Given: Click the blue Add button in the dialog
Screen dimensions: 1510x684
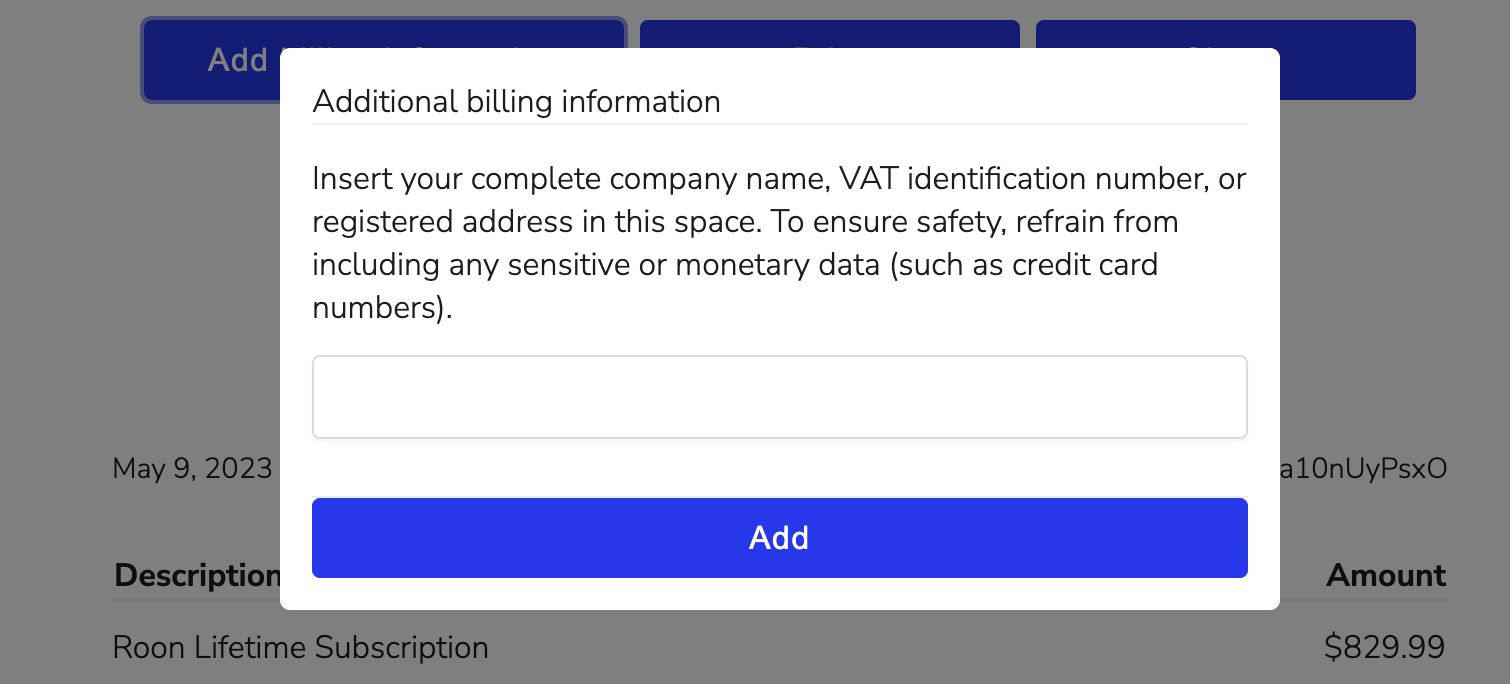Looking at the screenshot, I should pos(779,538).
